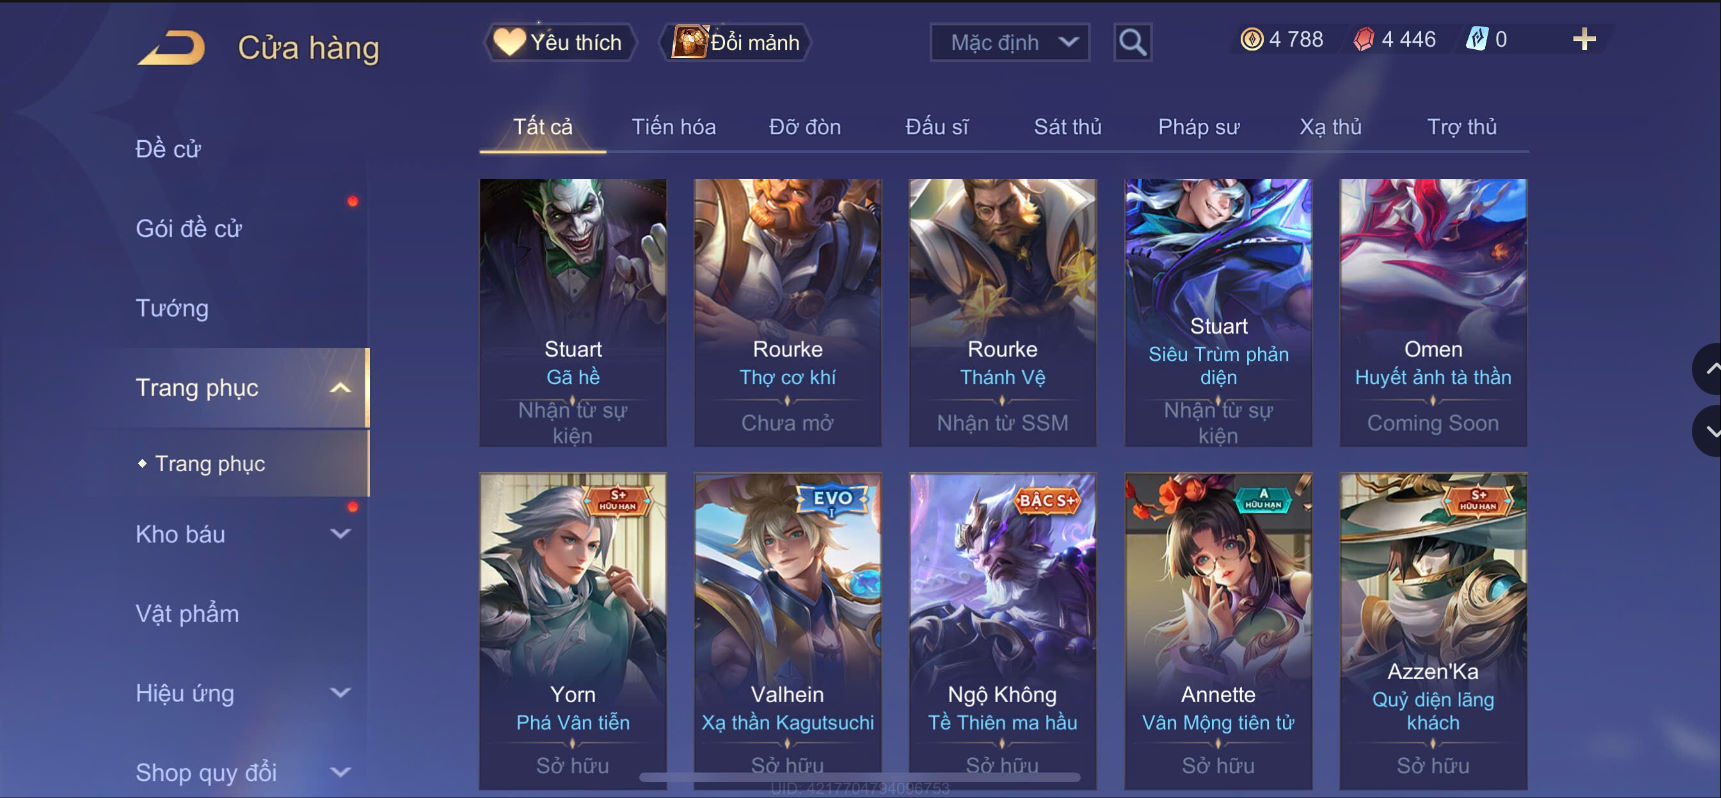Add currency with the plus icon
The height and width of the screenshot is (798, 1721).
[x=1584, y=40]
